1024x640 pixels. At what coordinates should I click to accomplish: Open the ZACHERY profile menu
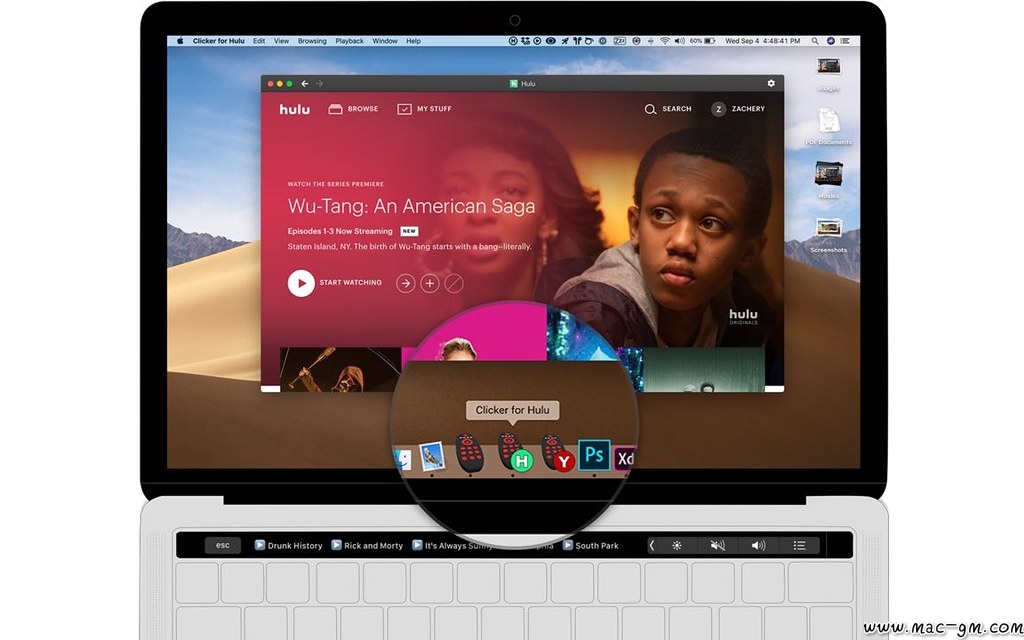click(x=748, y=109)
